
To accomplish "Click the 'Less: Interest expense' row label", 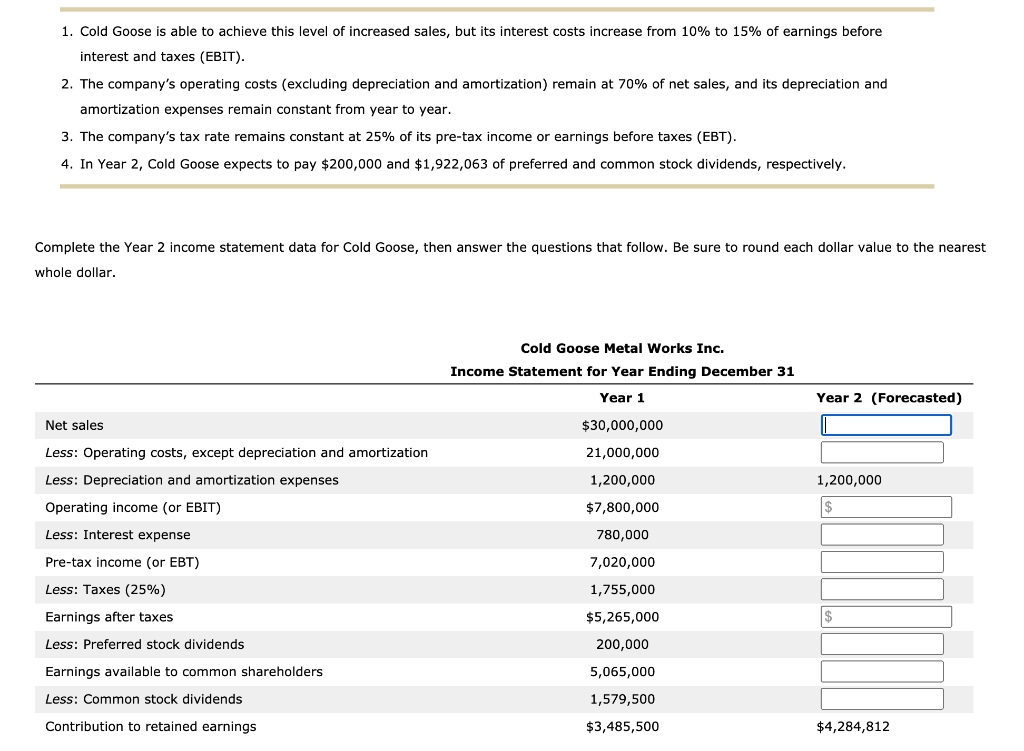I will point(118,535).
